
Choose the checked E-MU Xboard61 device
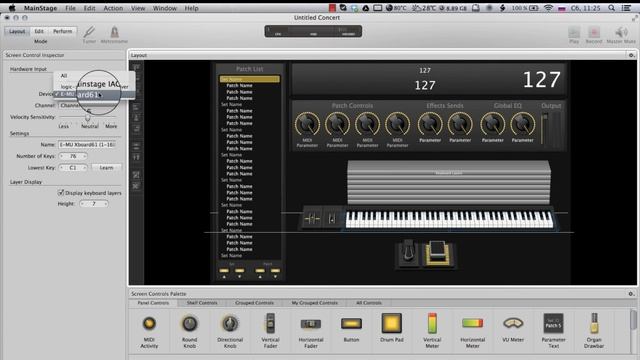[x=94, y=94]
